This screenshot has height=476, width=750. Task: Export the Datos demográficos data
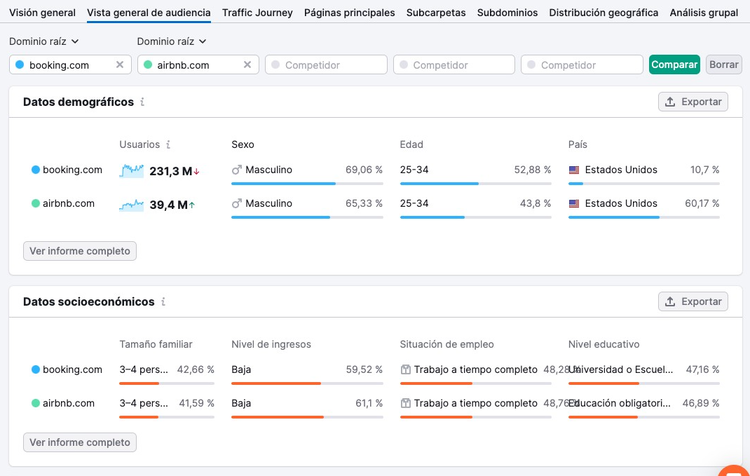click(x=693, y=102)
